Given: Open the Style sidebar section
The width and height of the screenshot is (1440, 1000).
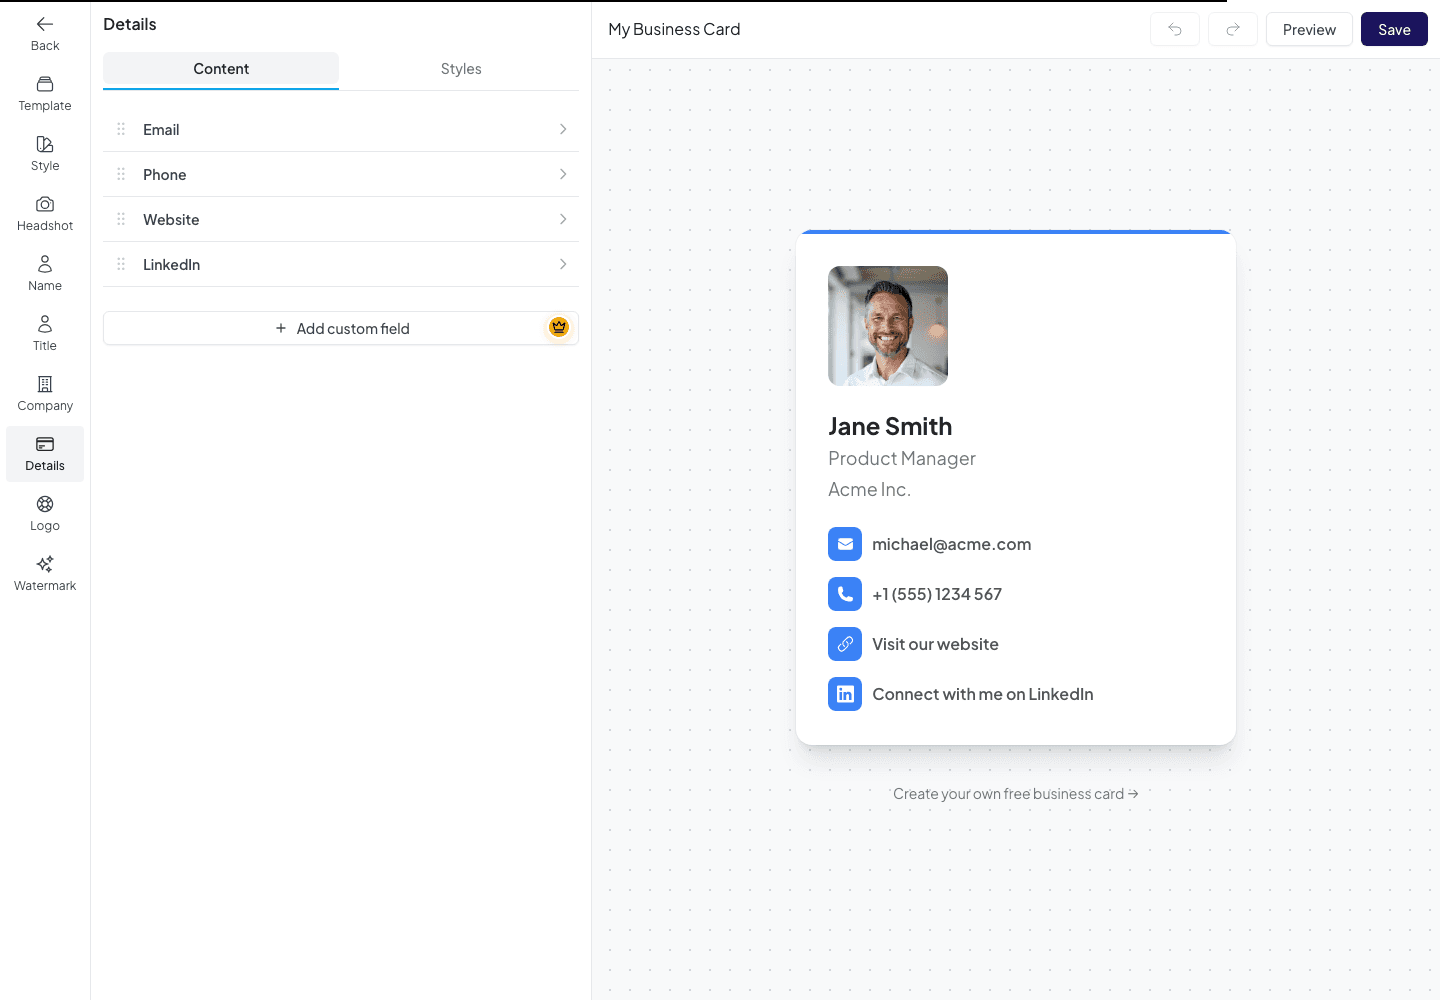Looking at the screenshot, I should click(45, 154).
